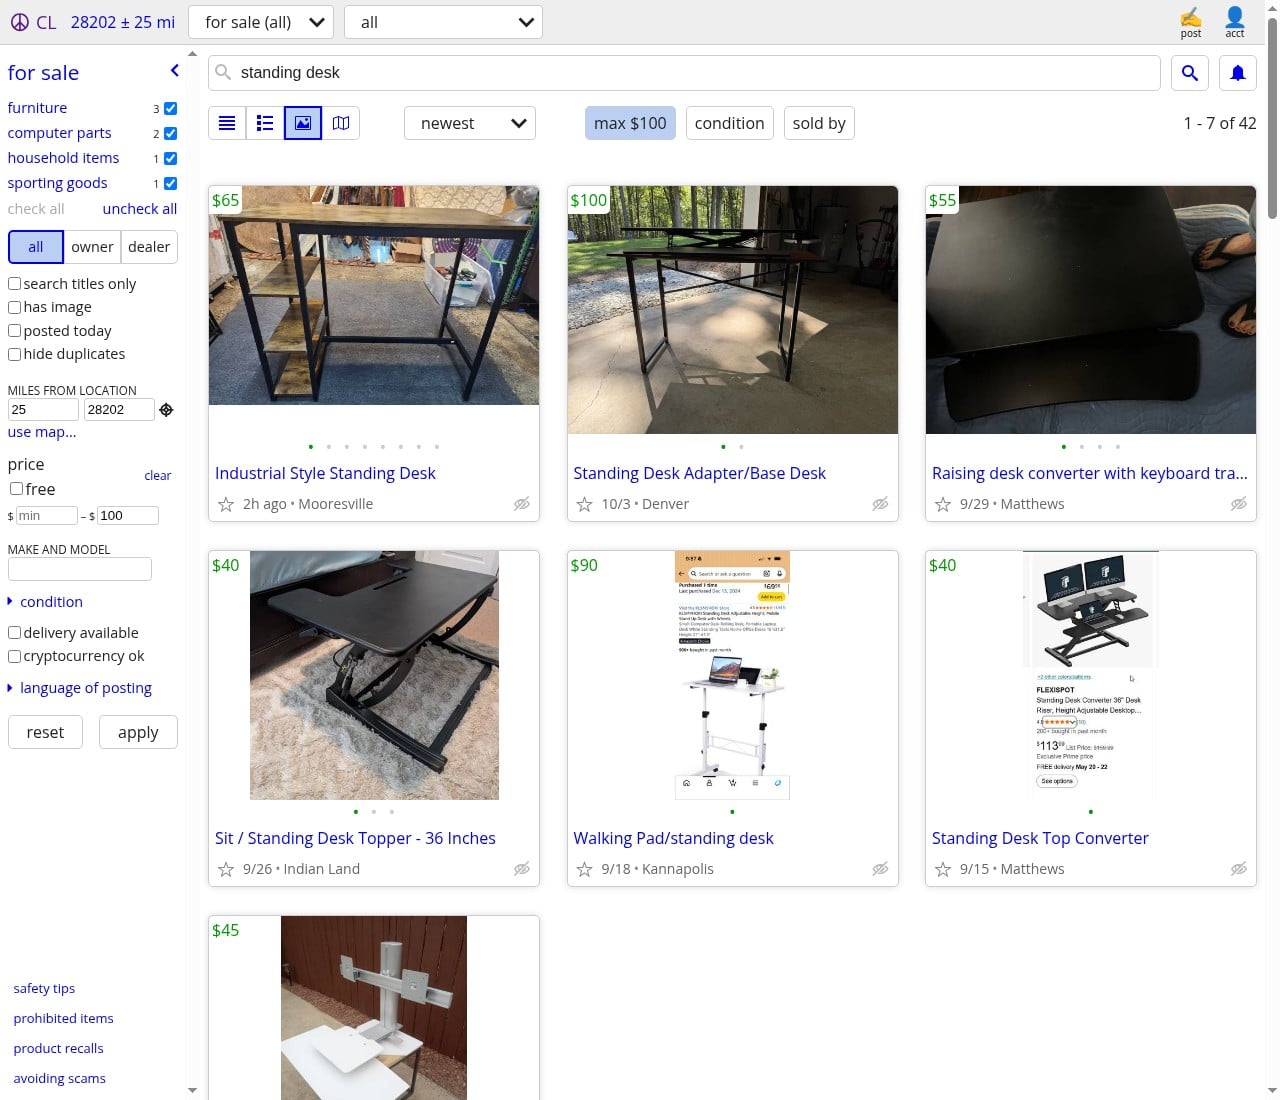Image resolution: width=1280 pixels, height=1100 pixels.
Task: Switch to list view icon
Action: click(x=227, y=123)
